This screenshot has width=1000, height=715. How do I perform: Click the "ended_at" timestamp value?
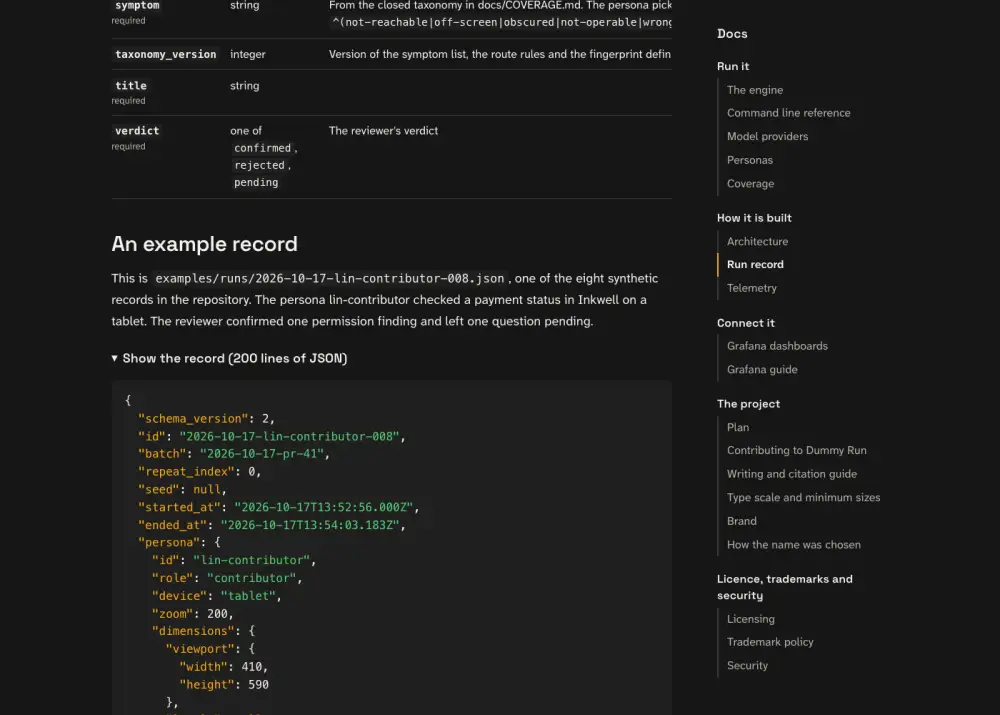(309, 526)
